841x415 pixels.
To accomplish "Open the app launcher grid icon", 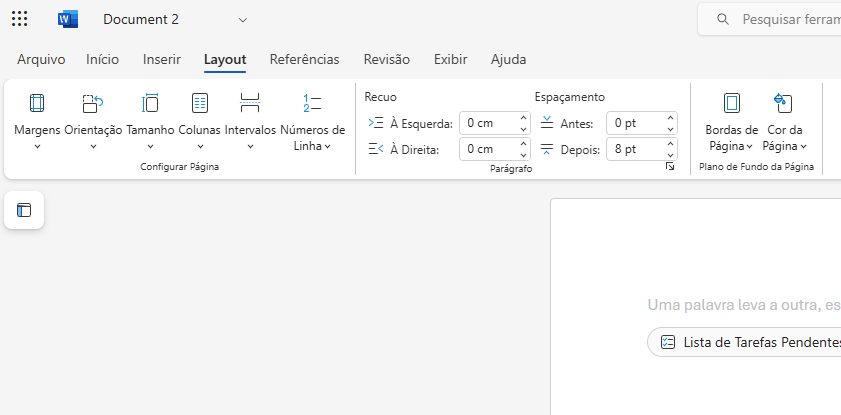I will coord(19,19).
